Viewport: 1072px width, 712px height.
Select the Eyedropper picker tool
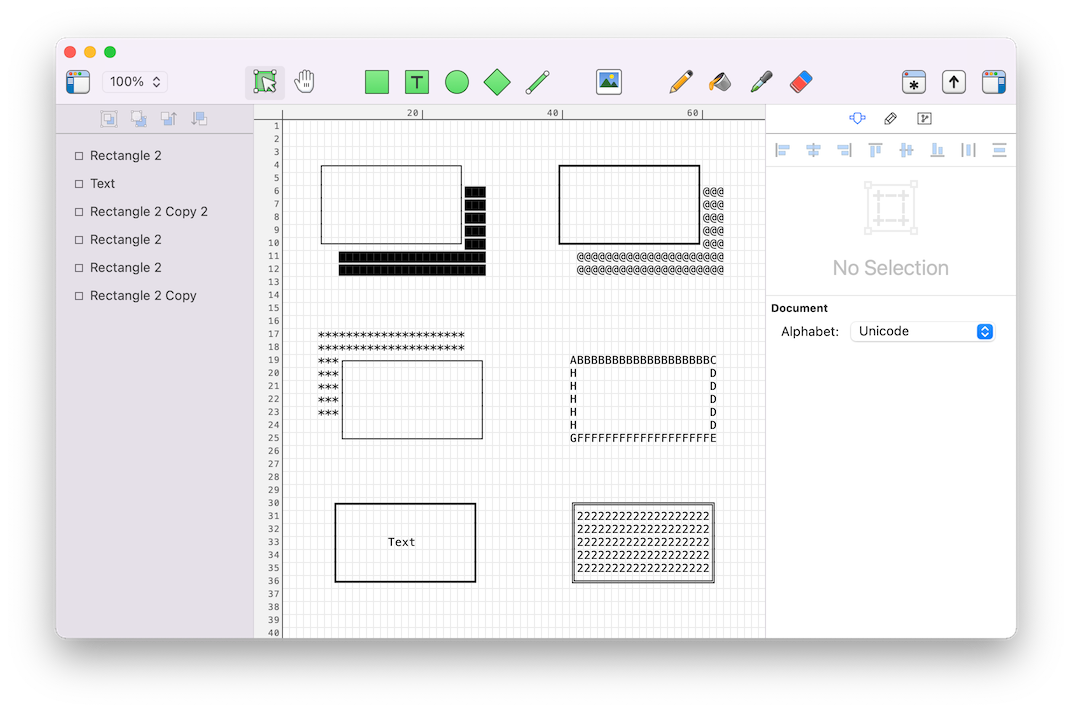761,82
